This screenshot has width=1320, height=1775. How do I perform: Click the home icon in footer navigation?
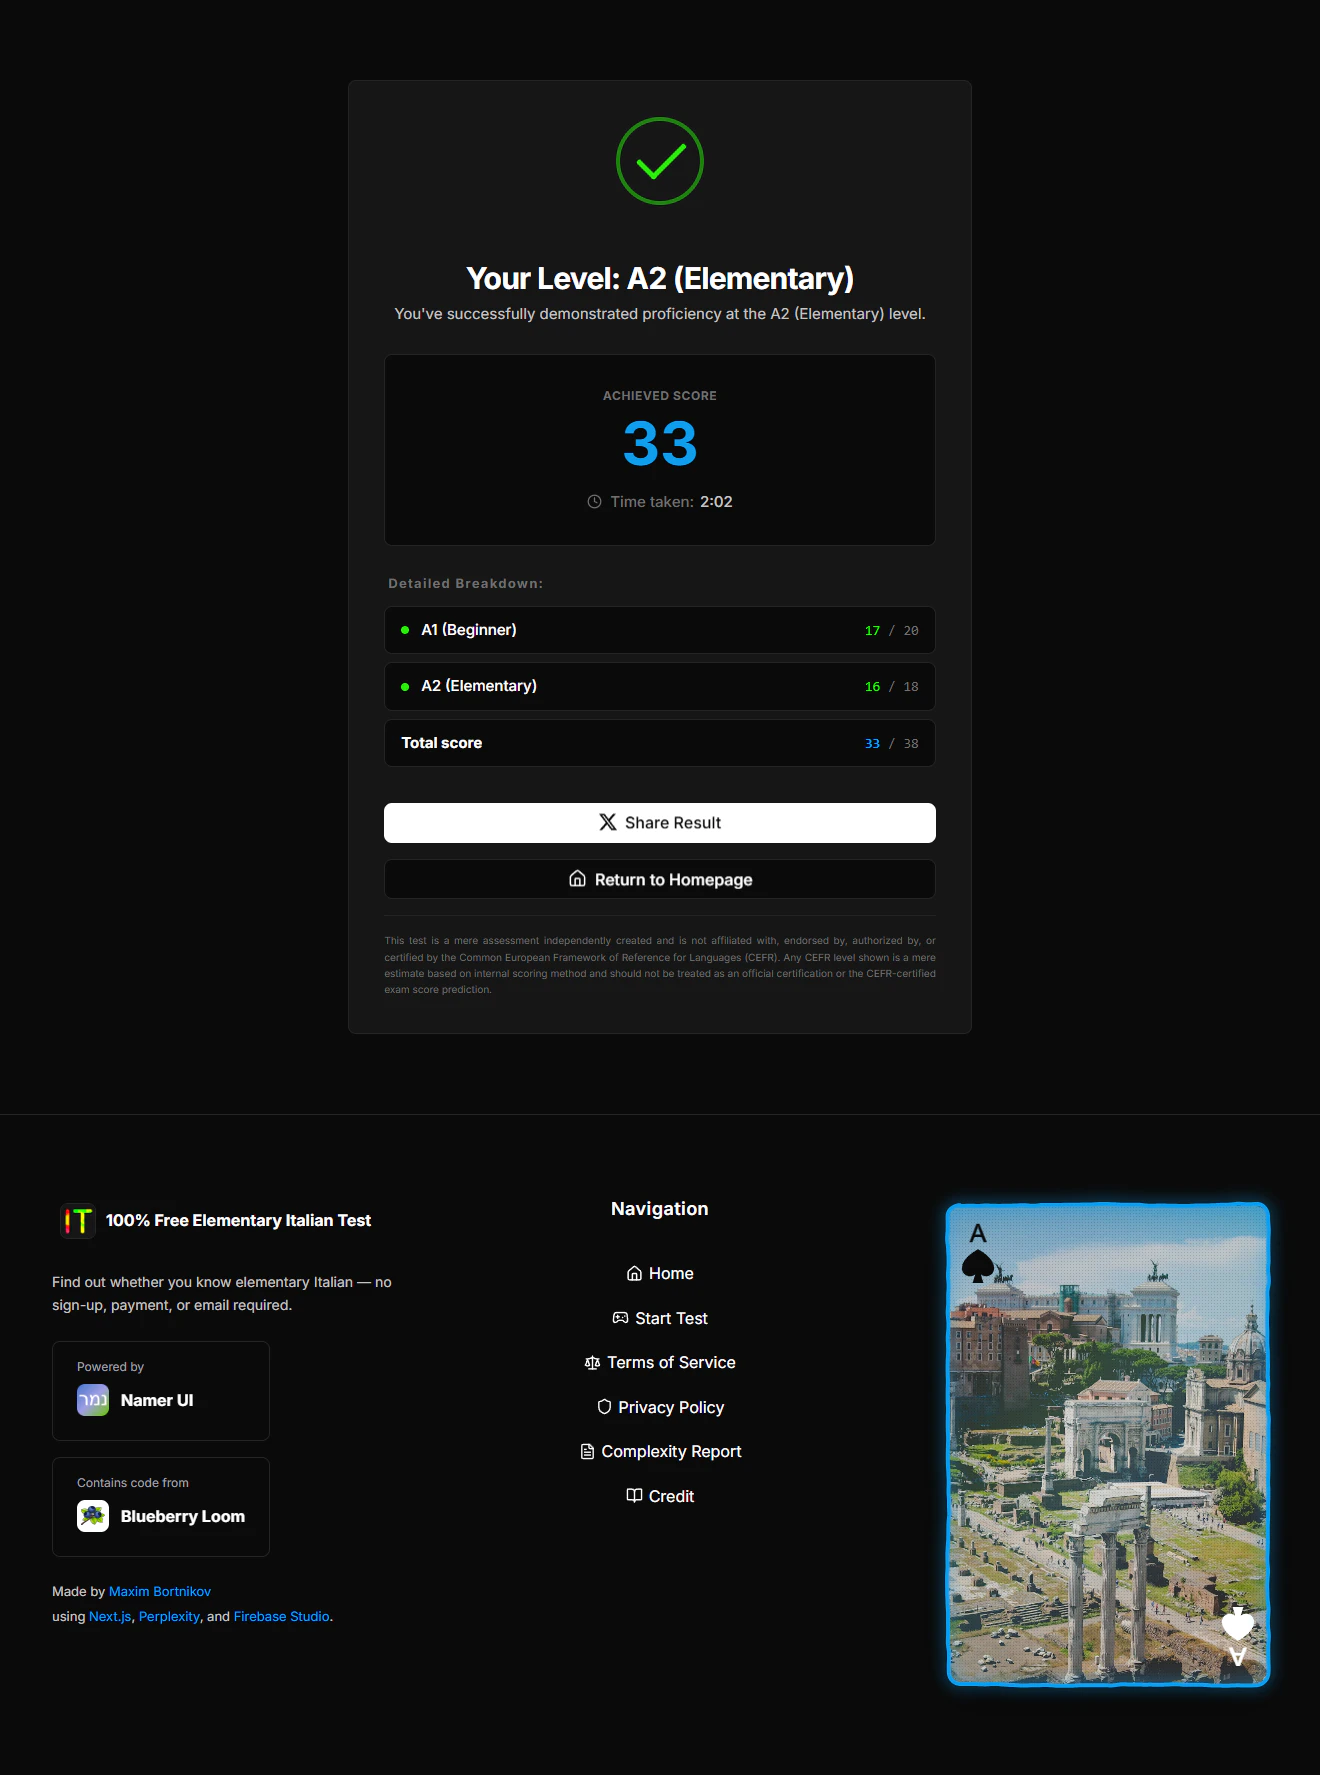tap(634, 1273)
